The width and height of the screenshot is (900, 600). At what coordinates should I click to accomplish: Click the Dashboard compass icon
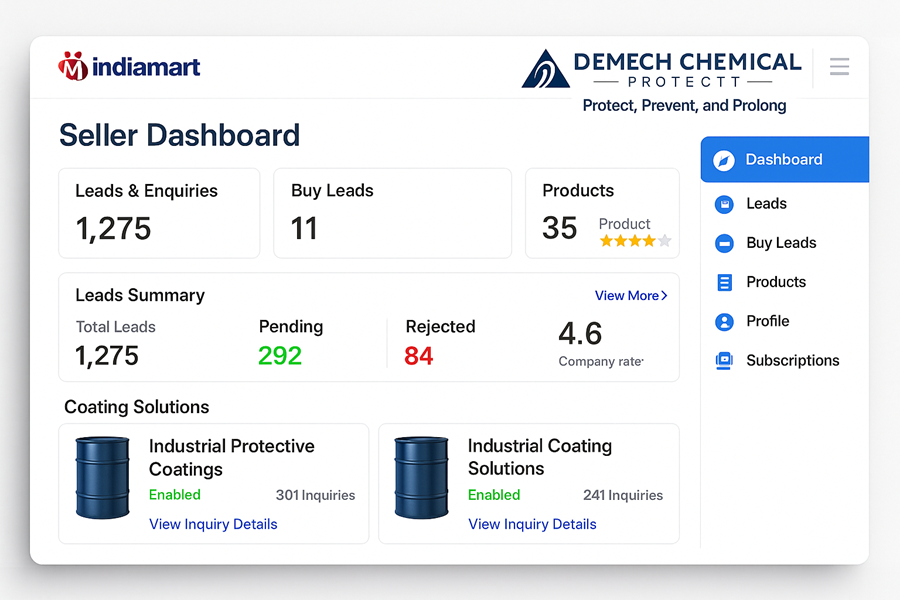[724, 160]
